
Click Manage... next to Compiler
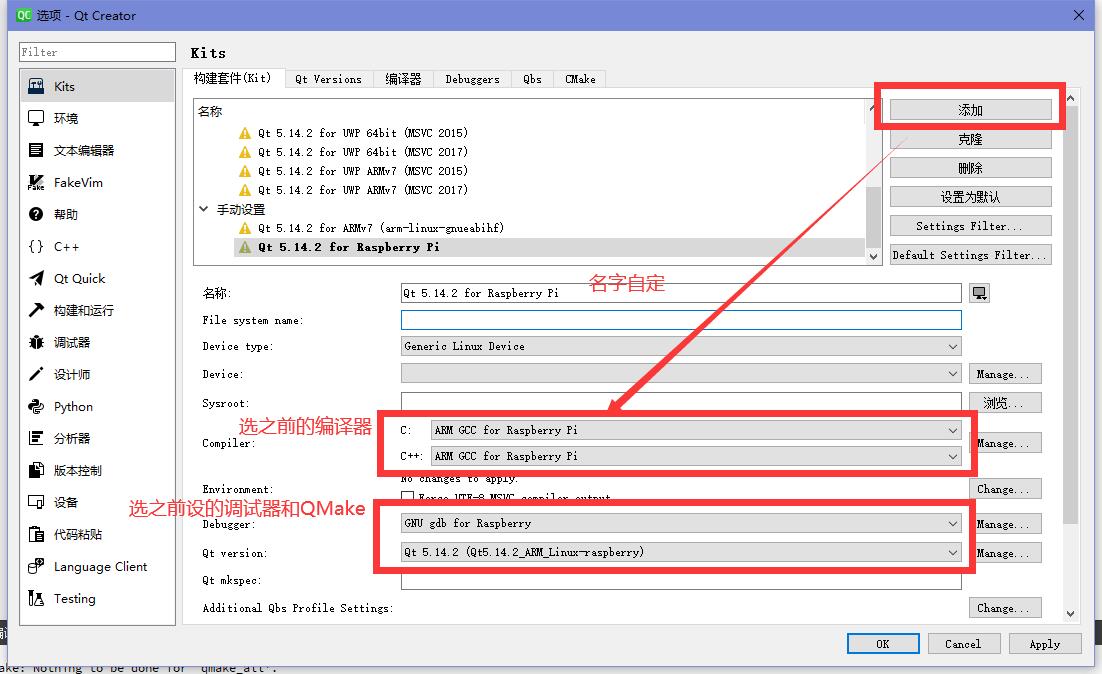coord(1005,443)
